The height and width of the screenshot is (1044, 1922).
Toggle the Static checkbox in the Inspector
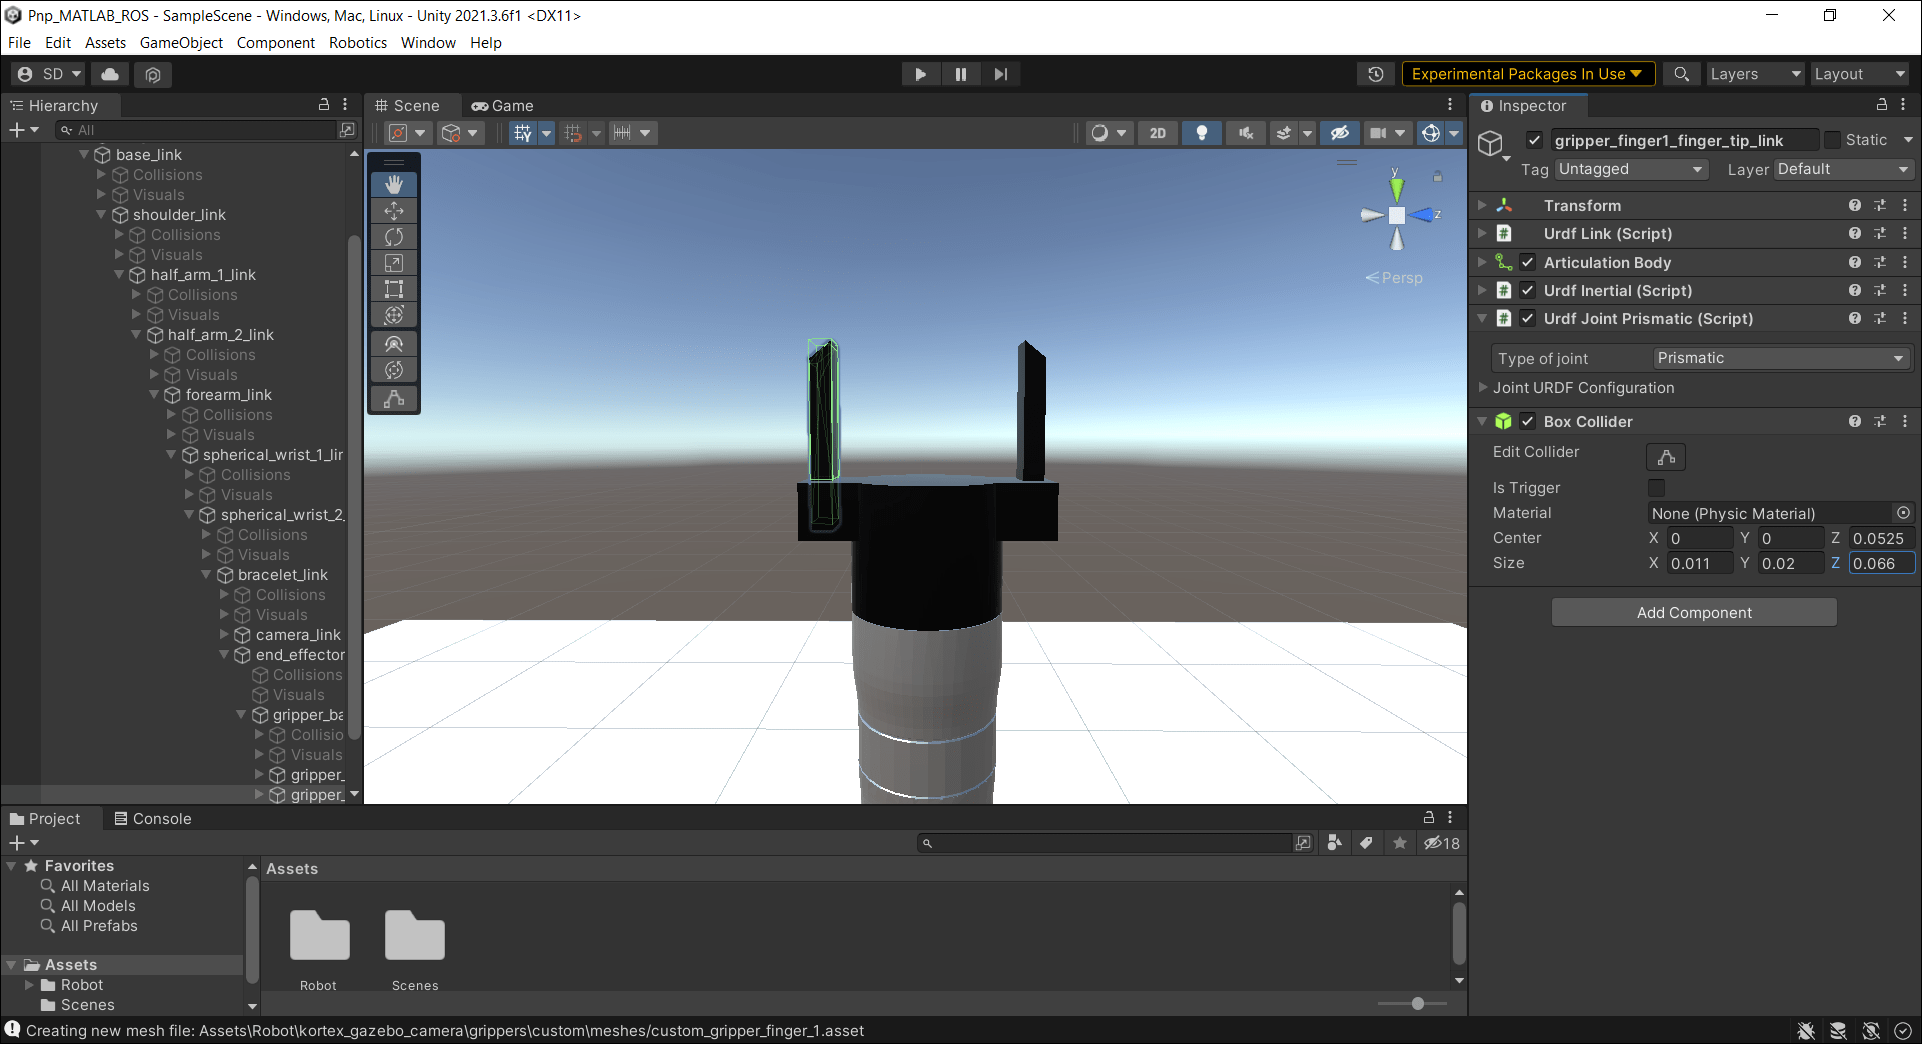point(1833,139)
